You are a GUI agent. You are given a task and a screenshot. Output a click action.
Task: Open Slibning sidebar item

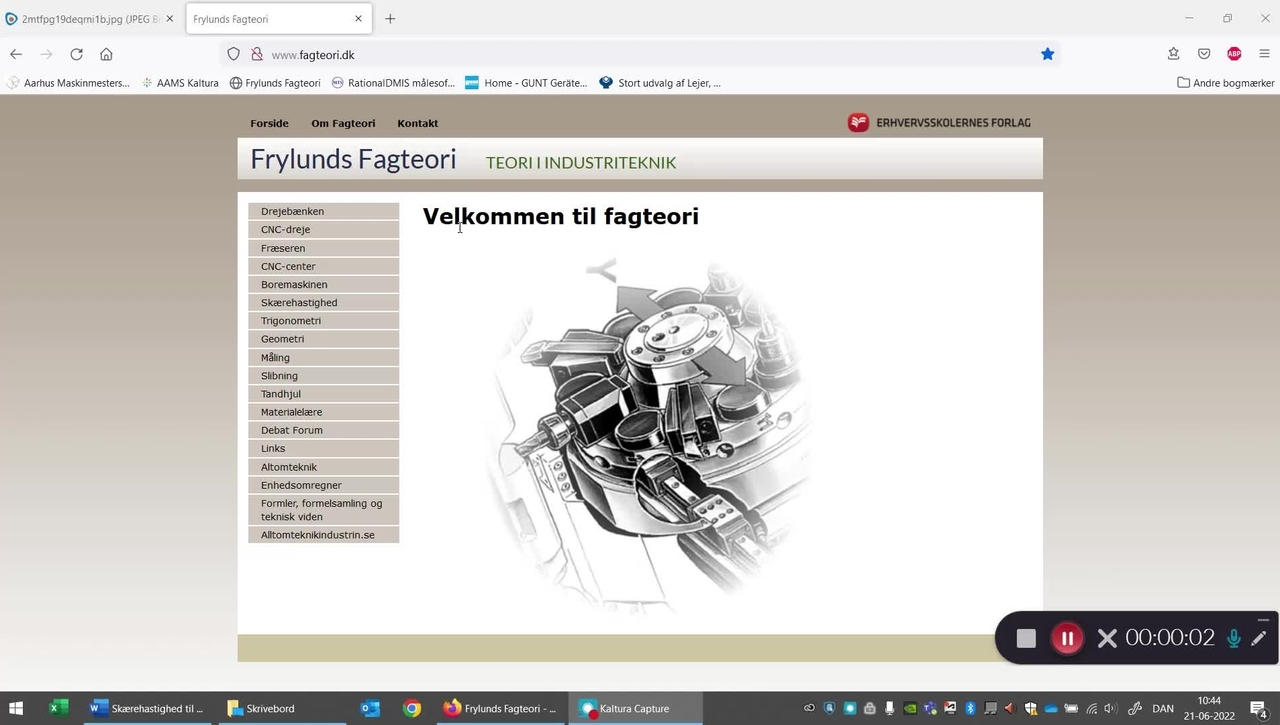(323, 376)
